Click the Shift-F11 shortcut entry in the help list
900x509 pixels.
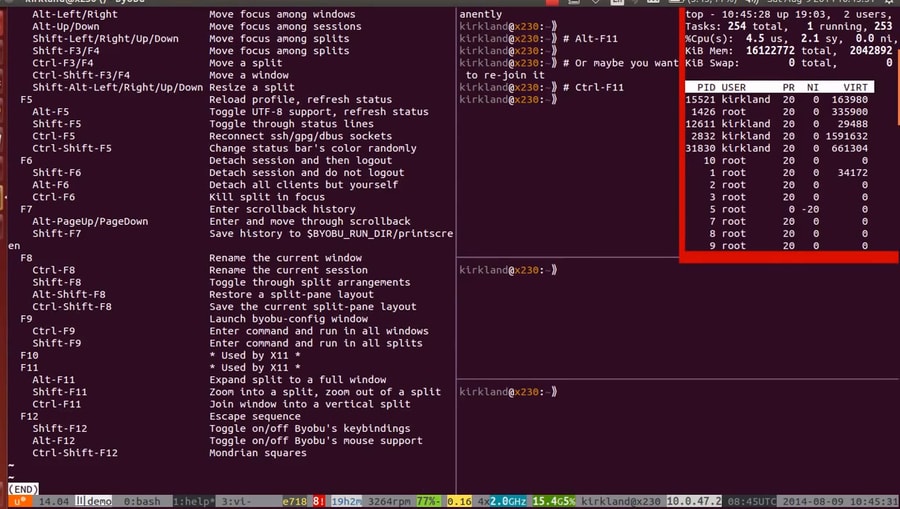(x=60, y=392)
